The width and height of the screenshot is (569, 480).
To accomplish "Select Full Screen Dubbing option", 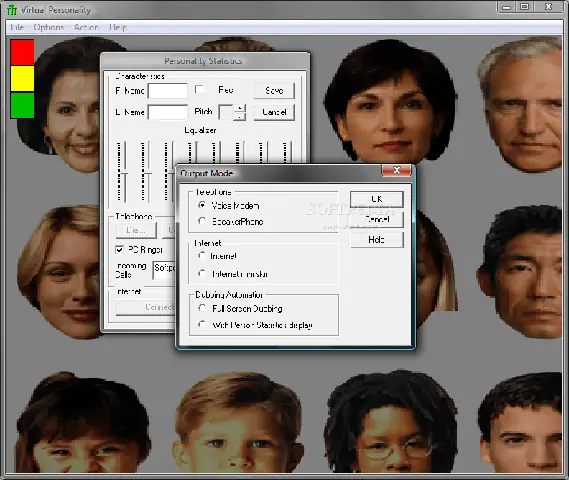I will coord(202,308).
